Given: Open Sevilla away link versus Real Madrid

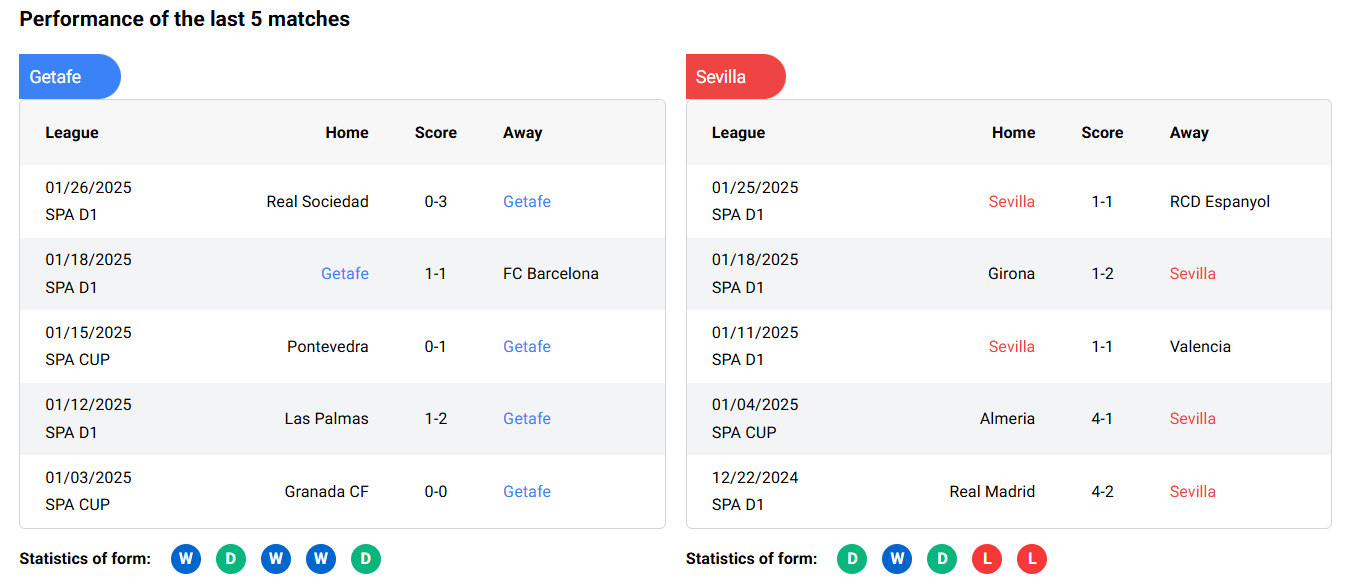Looking at the screenshot, I should [x=1192, y=492].
